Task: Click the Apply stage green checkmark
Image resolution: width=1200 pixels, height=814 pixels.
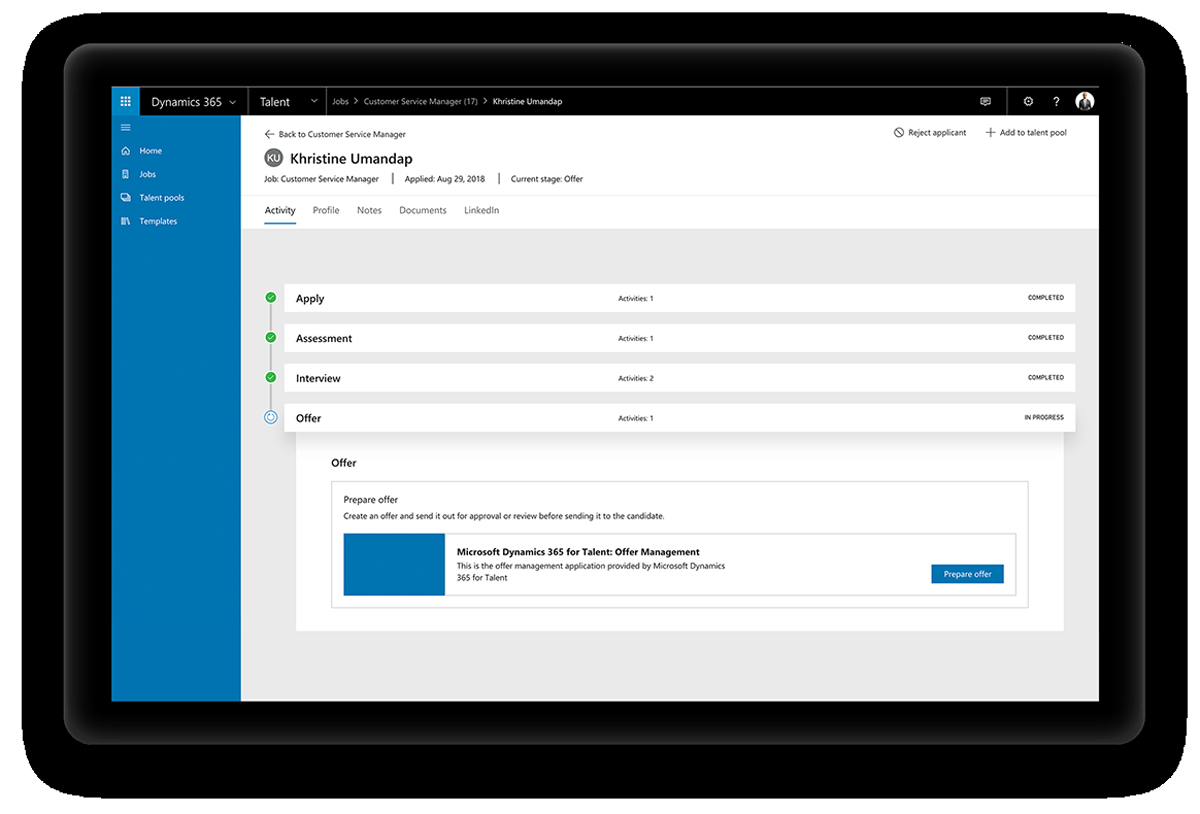Action: (x=270, y=298)
